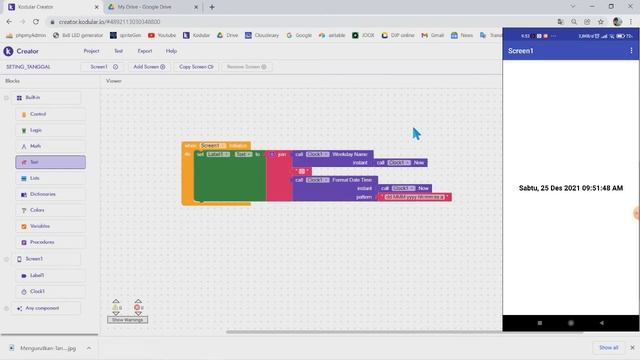Collapse the Screen1 component tree
Screen dimensions: 640x360
pos(6,259)
